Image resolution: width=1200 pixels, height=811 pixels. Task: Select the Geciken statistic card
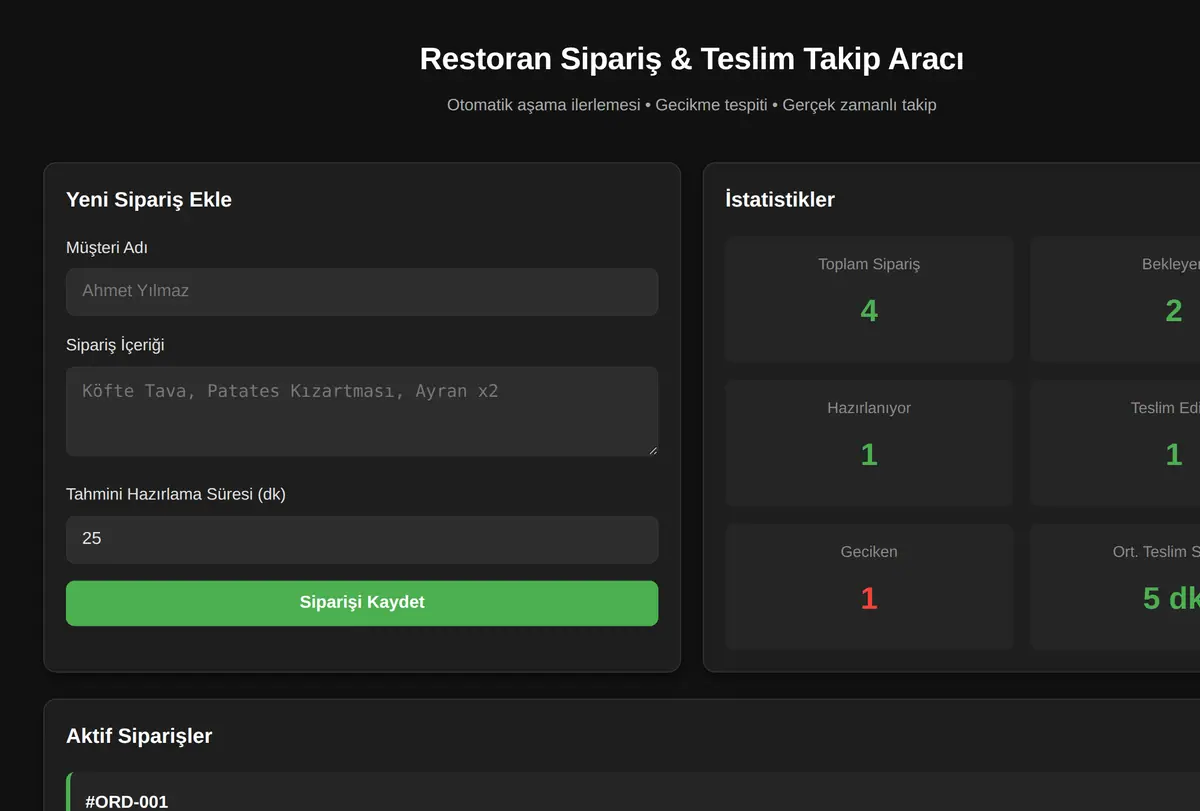pyautogui.click(x=869, y=587)
